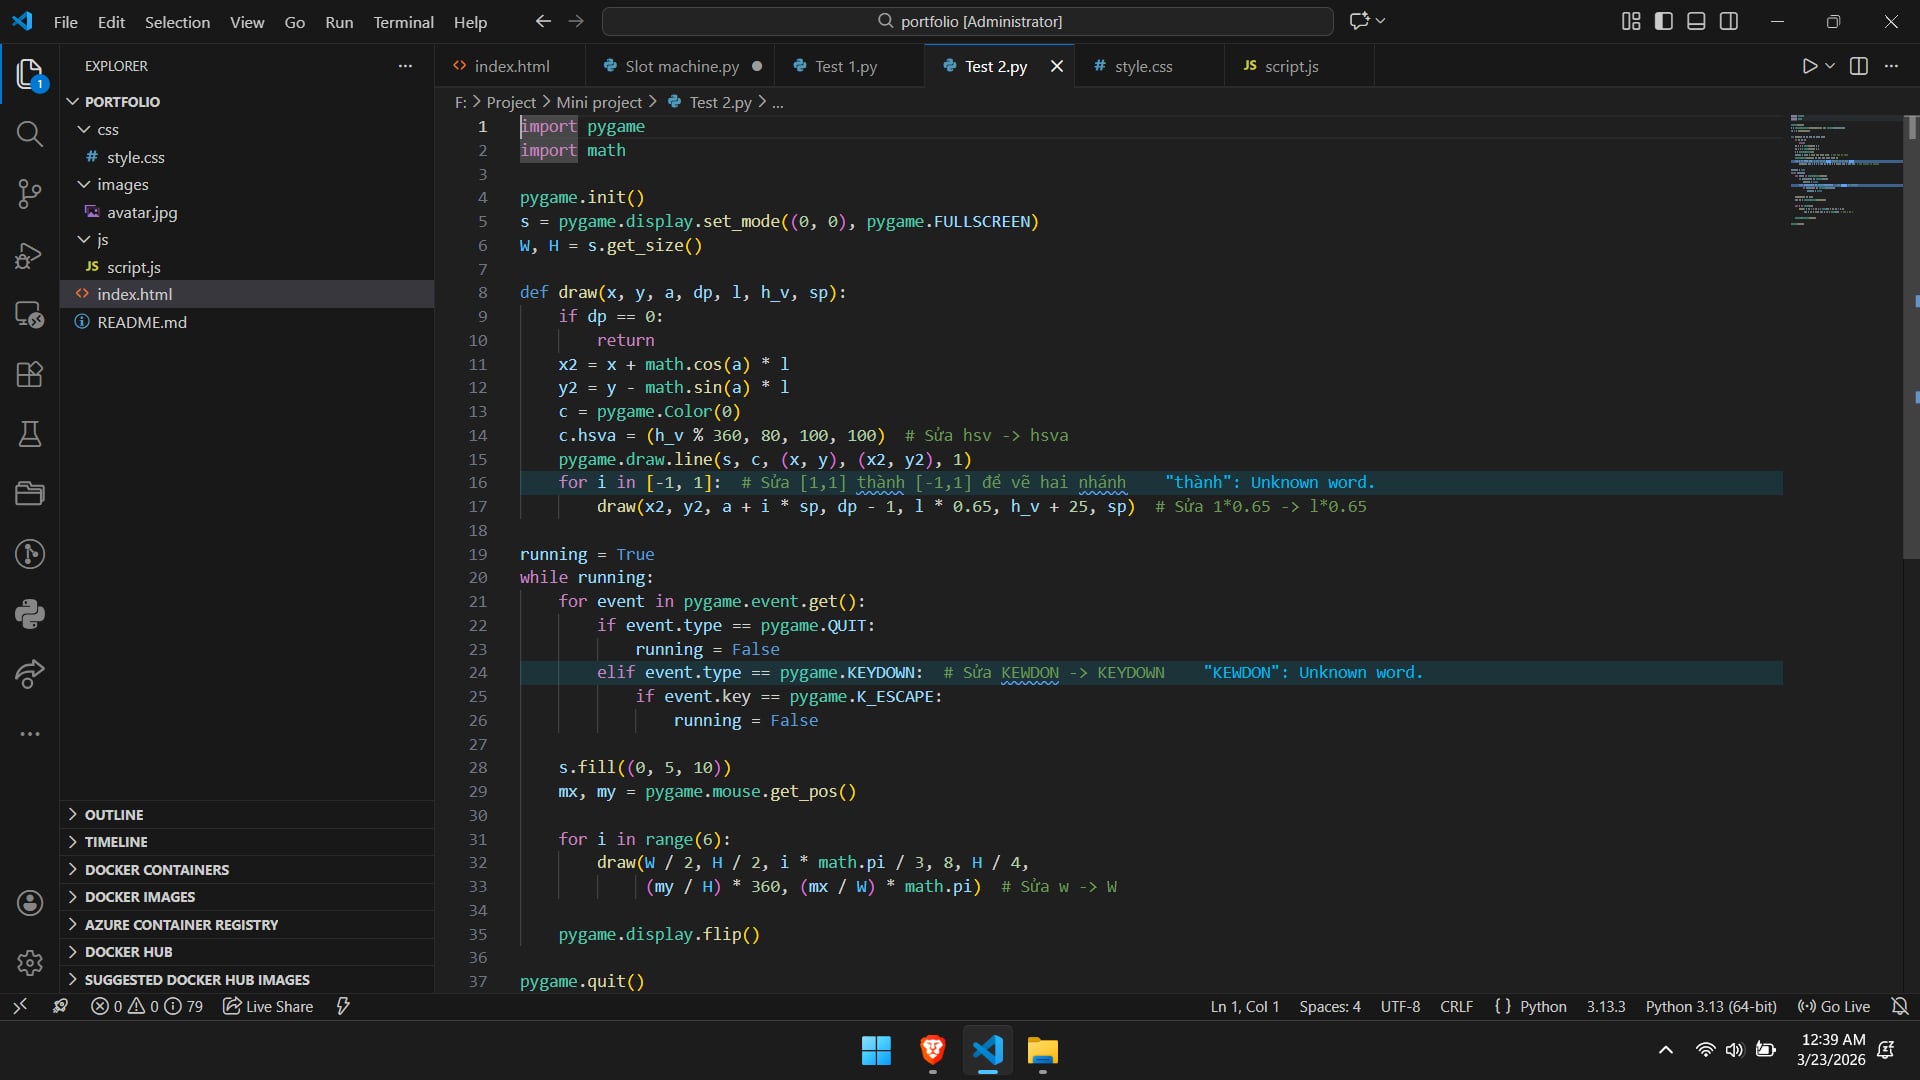Open the Python panel in activity bar
The width and height of the screenshot is (1920, 1080).
(30, 614)
